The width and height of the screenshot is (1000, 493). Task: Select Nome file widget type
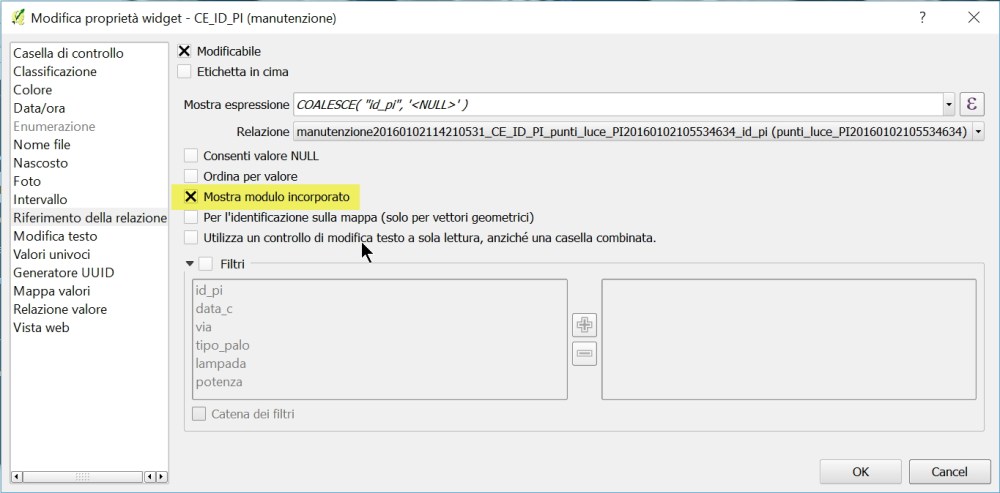coord(42,145)
